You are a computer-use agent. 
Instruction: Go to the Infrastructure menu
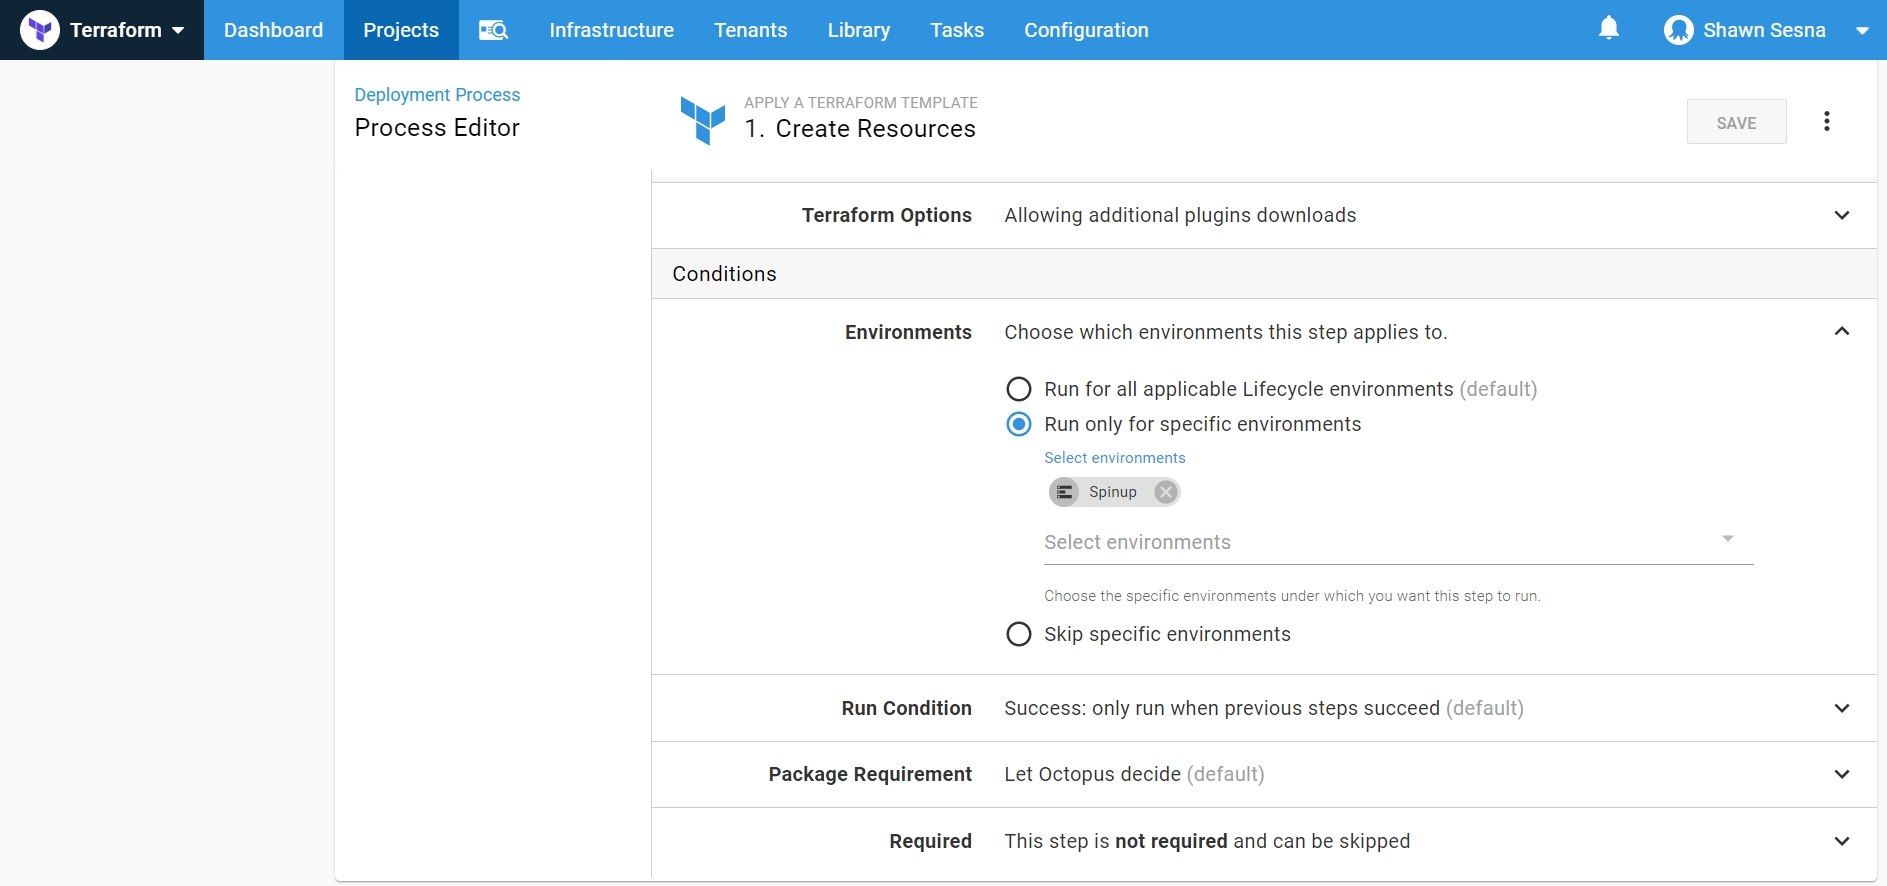pos(611,30)
